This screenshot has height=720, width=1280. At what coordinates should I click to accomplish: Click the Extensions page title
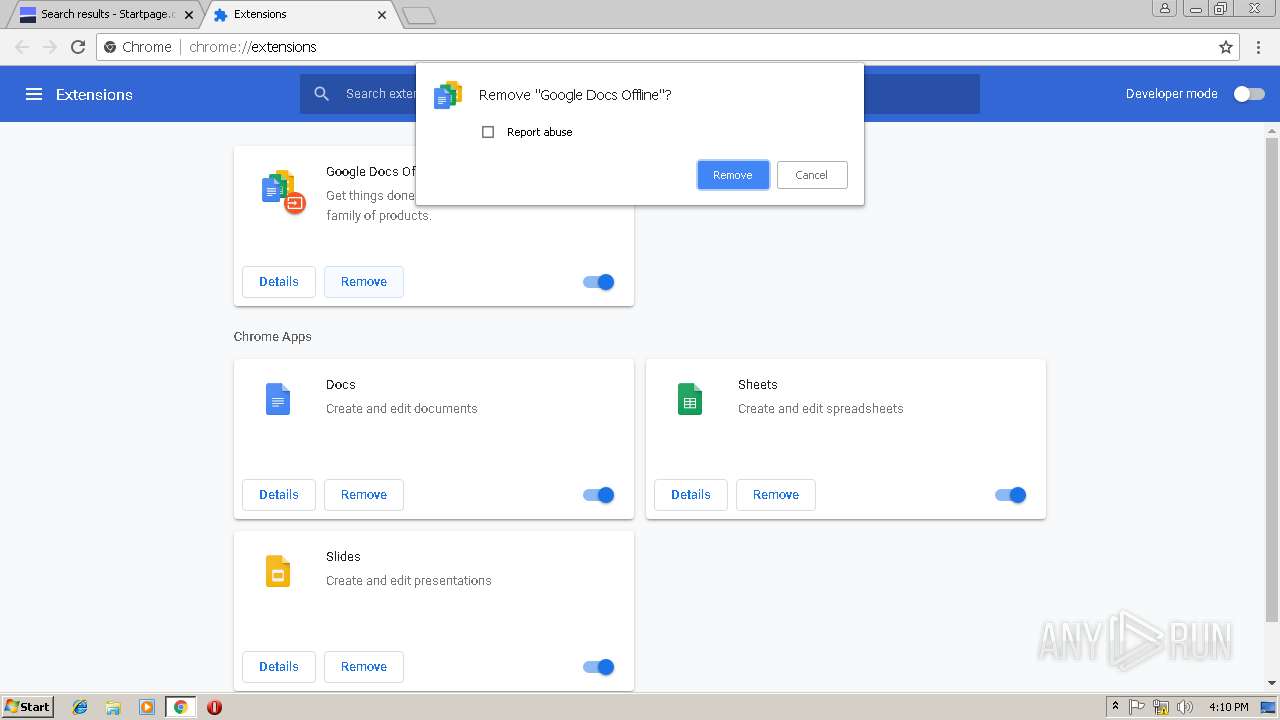tap(94, 95)
